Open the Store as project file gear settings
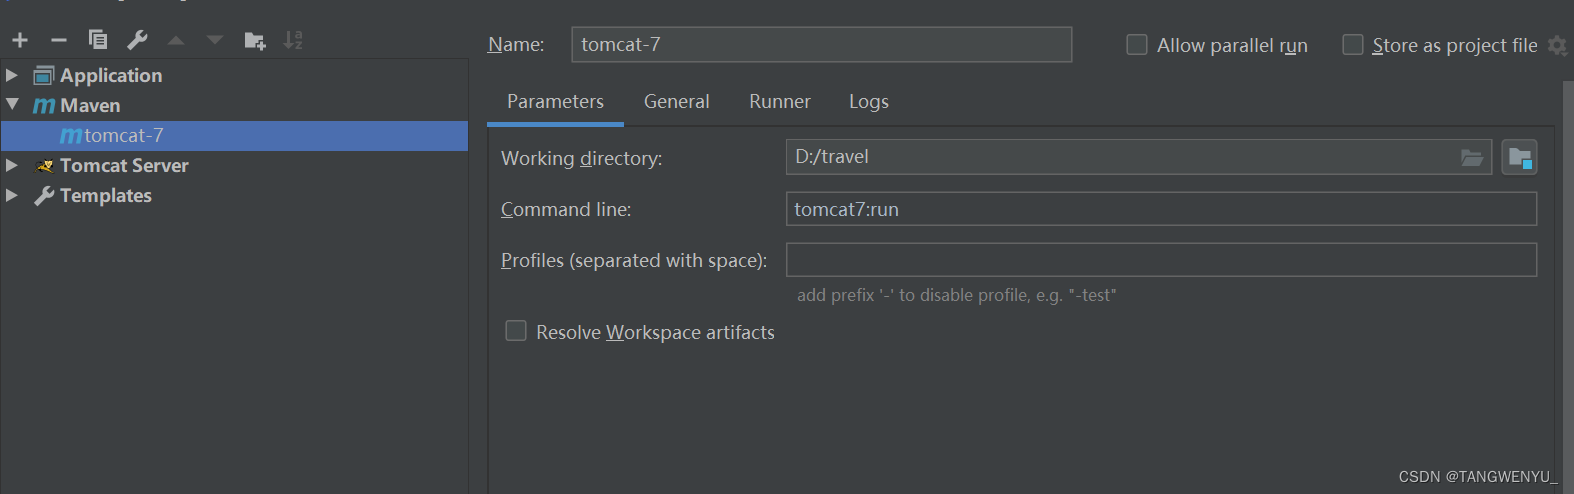1574x494 pixels. point(1557,45)
